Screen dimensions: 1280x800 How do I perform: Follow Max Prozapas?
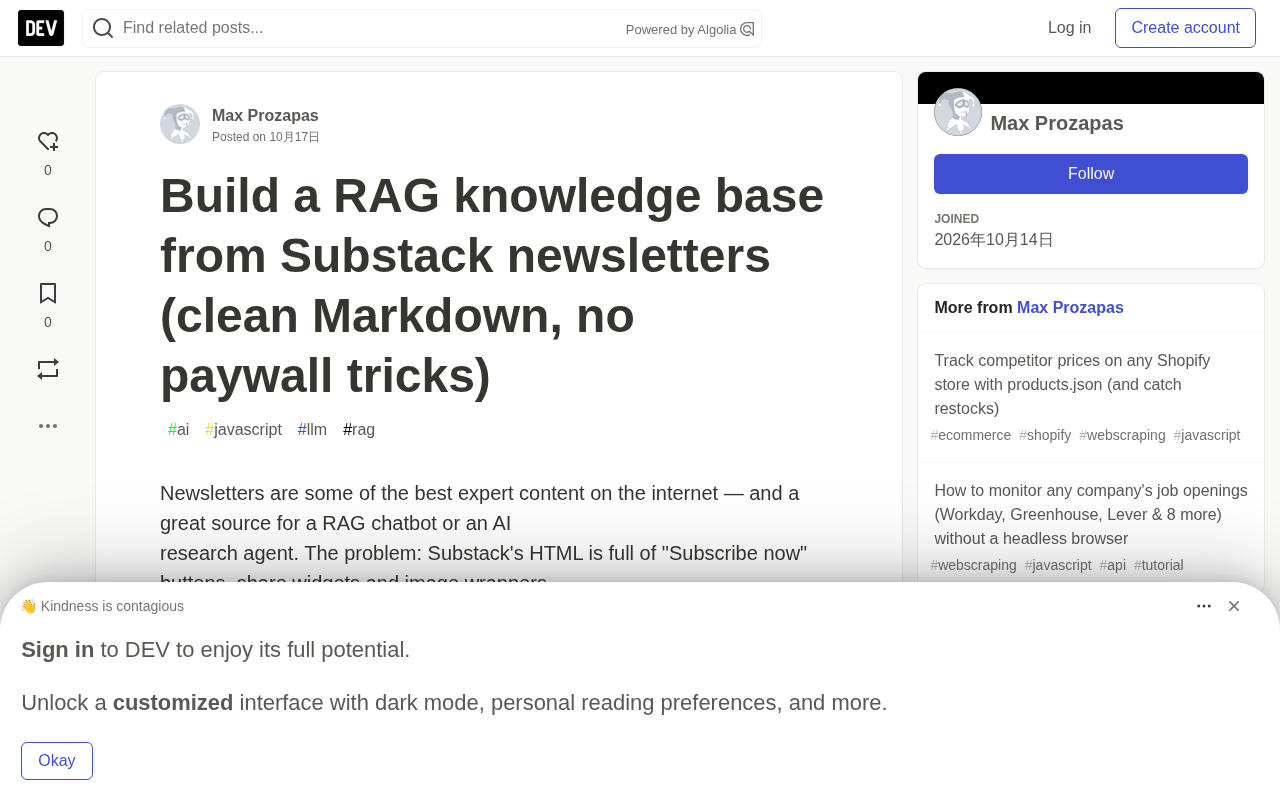click(x=1091, y=174)
